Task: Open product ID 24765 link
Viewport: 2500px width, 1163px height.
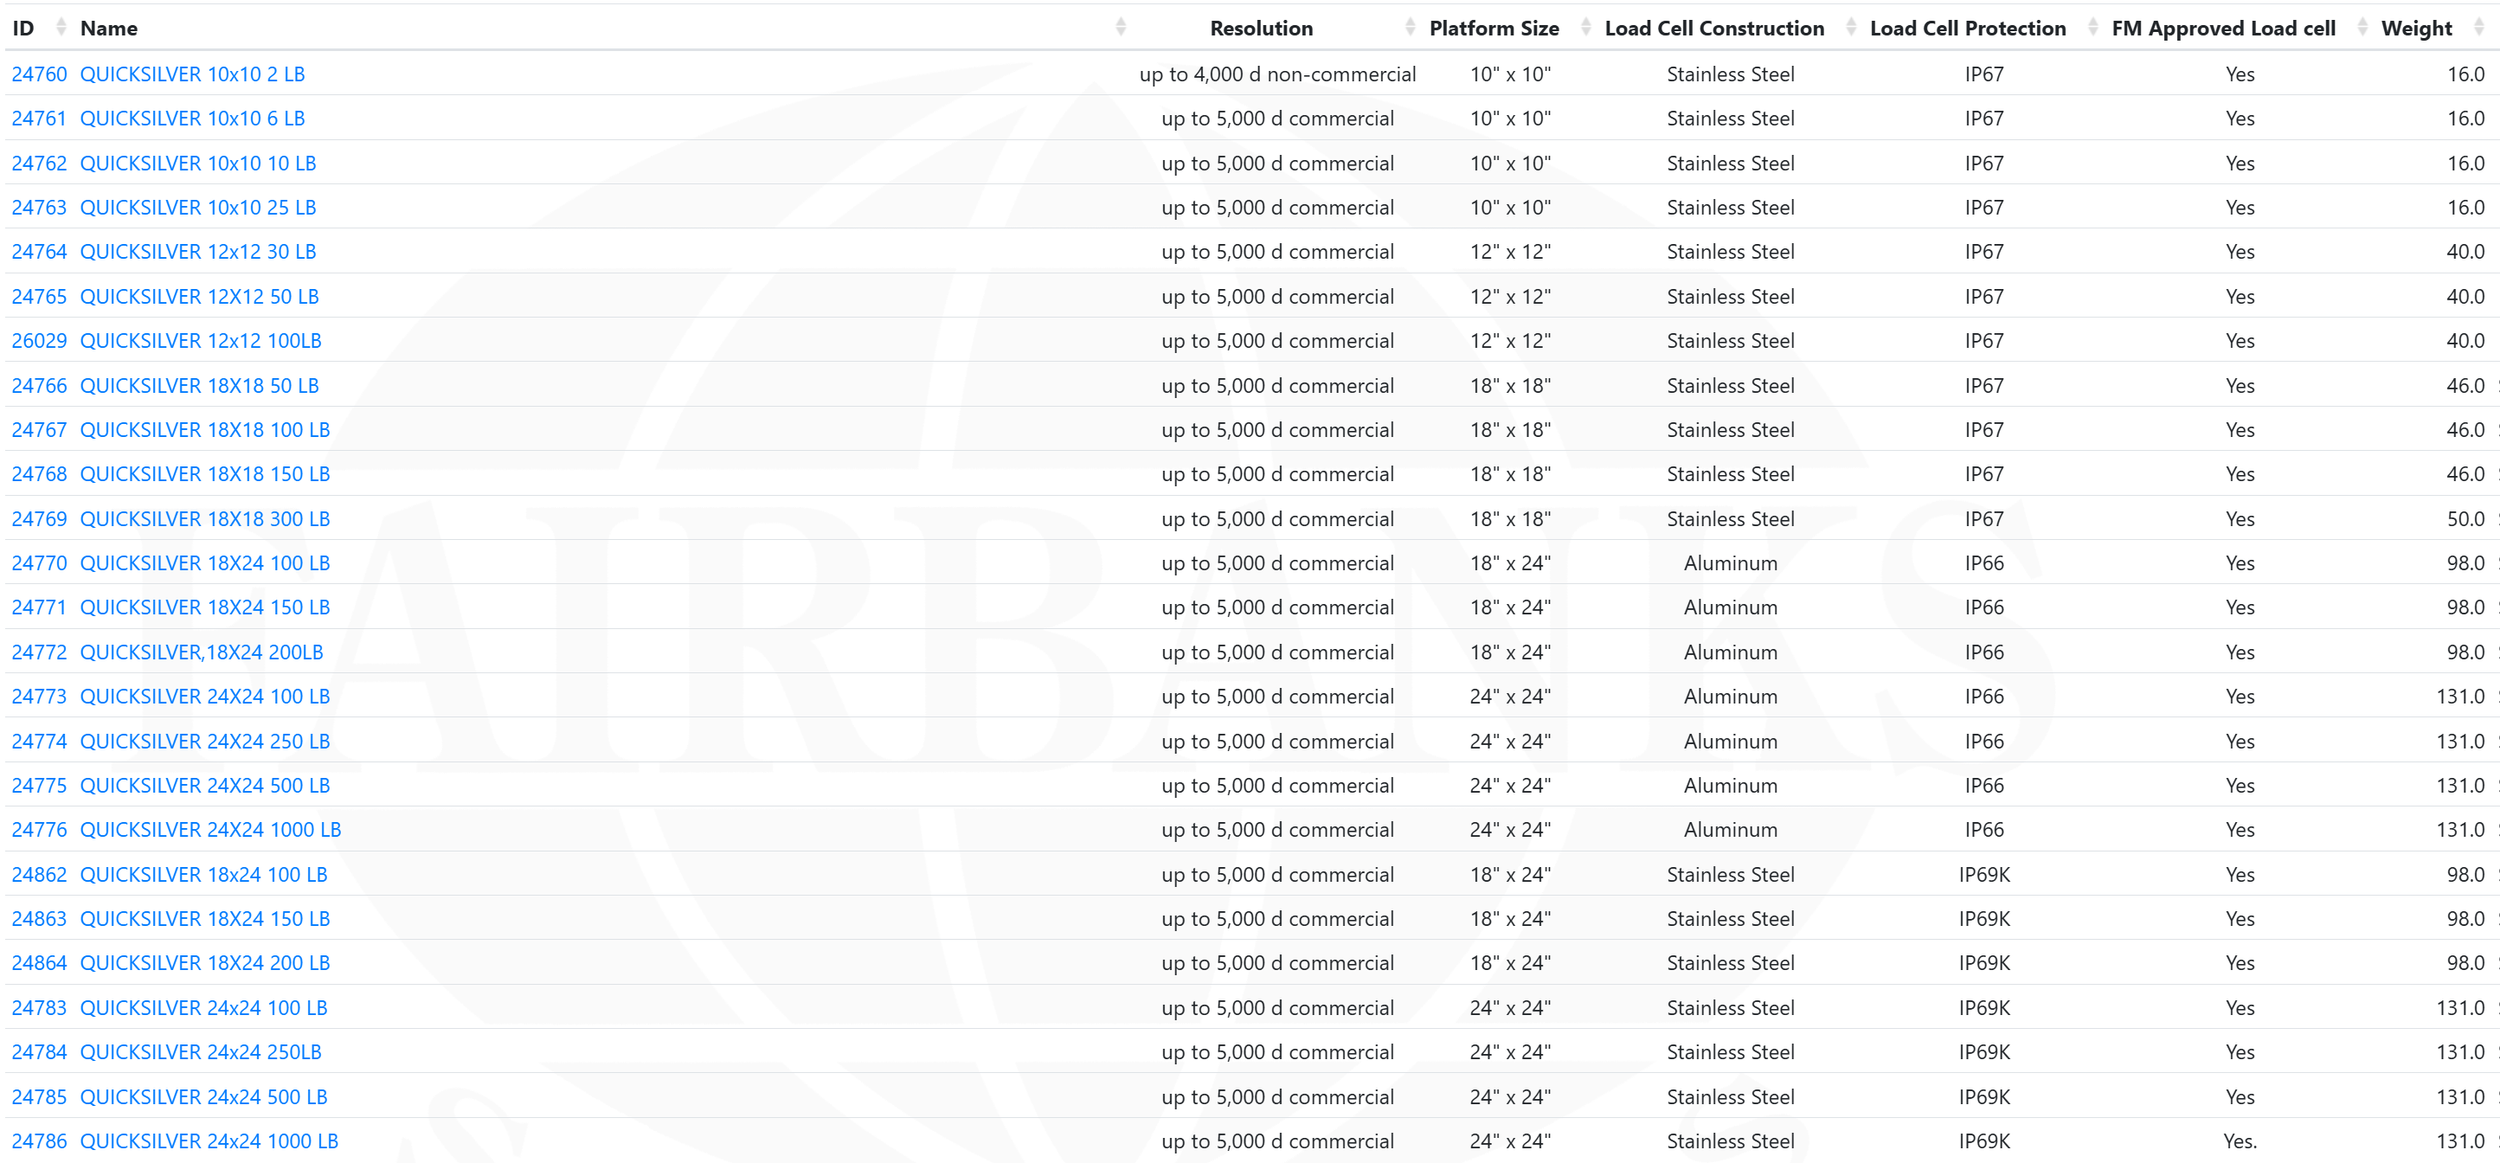Action: click(39, 296)
